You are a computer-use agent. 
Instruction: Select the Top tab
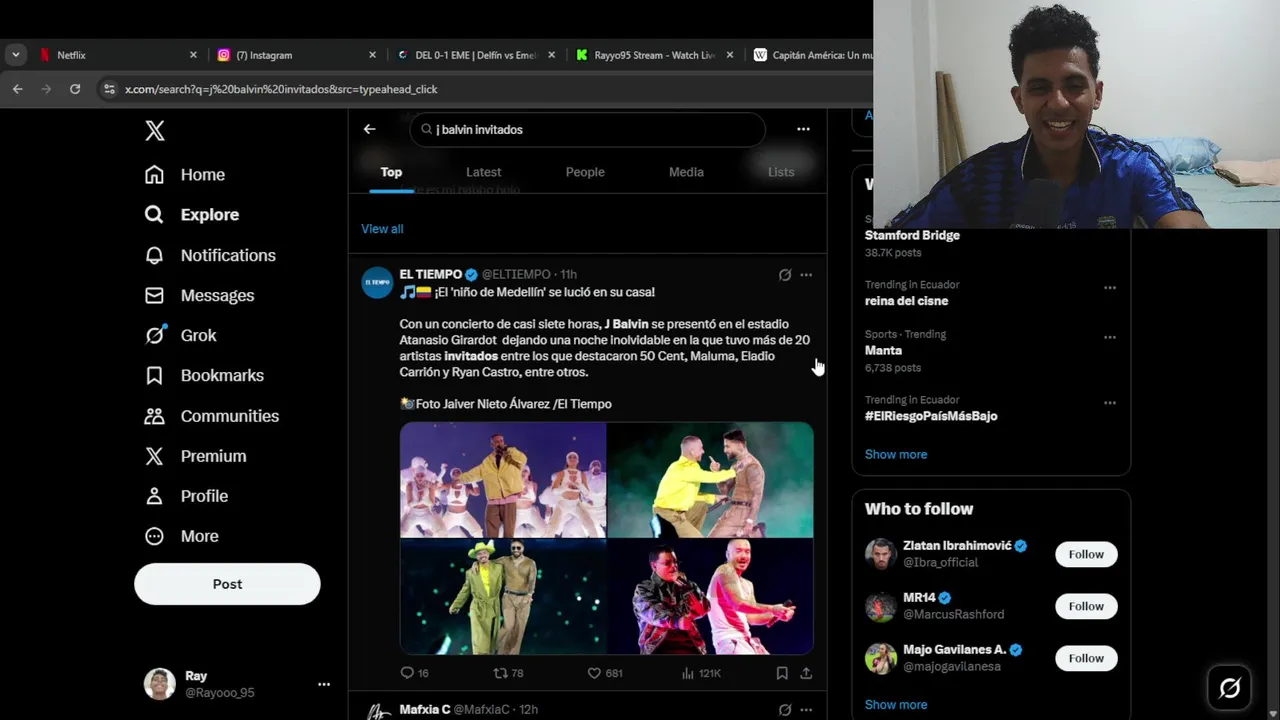pos(391,172)
